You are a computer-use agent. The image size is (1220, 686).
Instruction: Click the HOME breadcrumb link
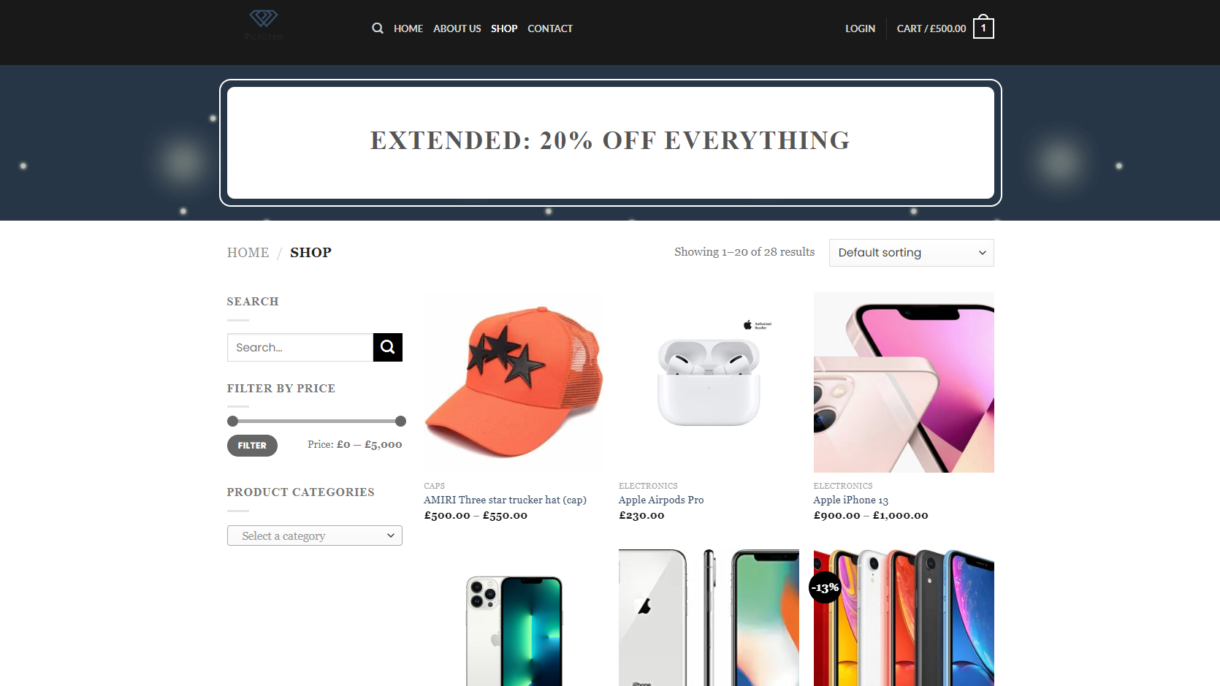(248, 252)
